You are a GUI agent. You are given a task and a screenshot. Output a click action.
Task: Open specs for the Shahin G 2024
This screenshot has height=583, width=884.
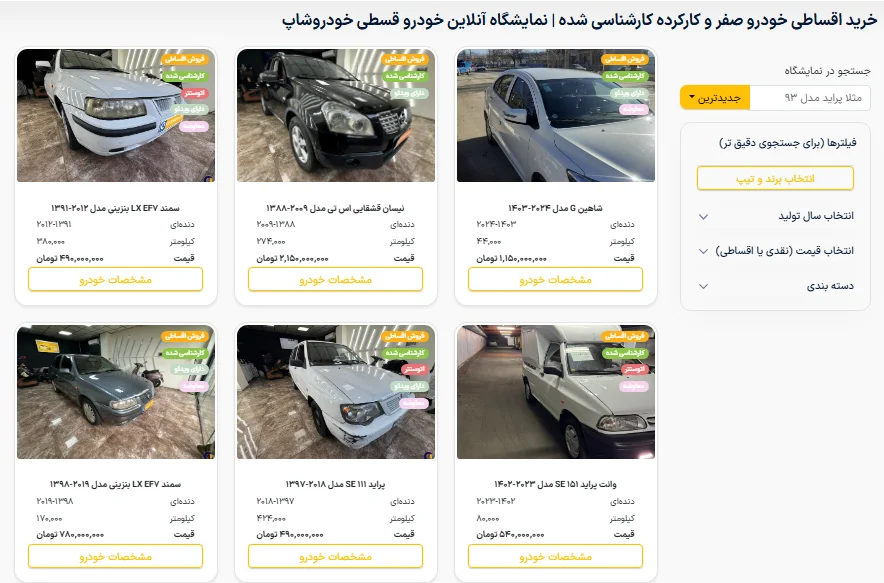point(555,280)
